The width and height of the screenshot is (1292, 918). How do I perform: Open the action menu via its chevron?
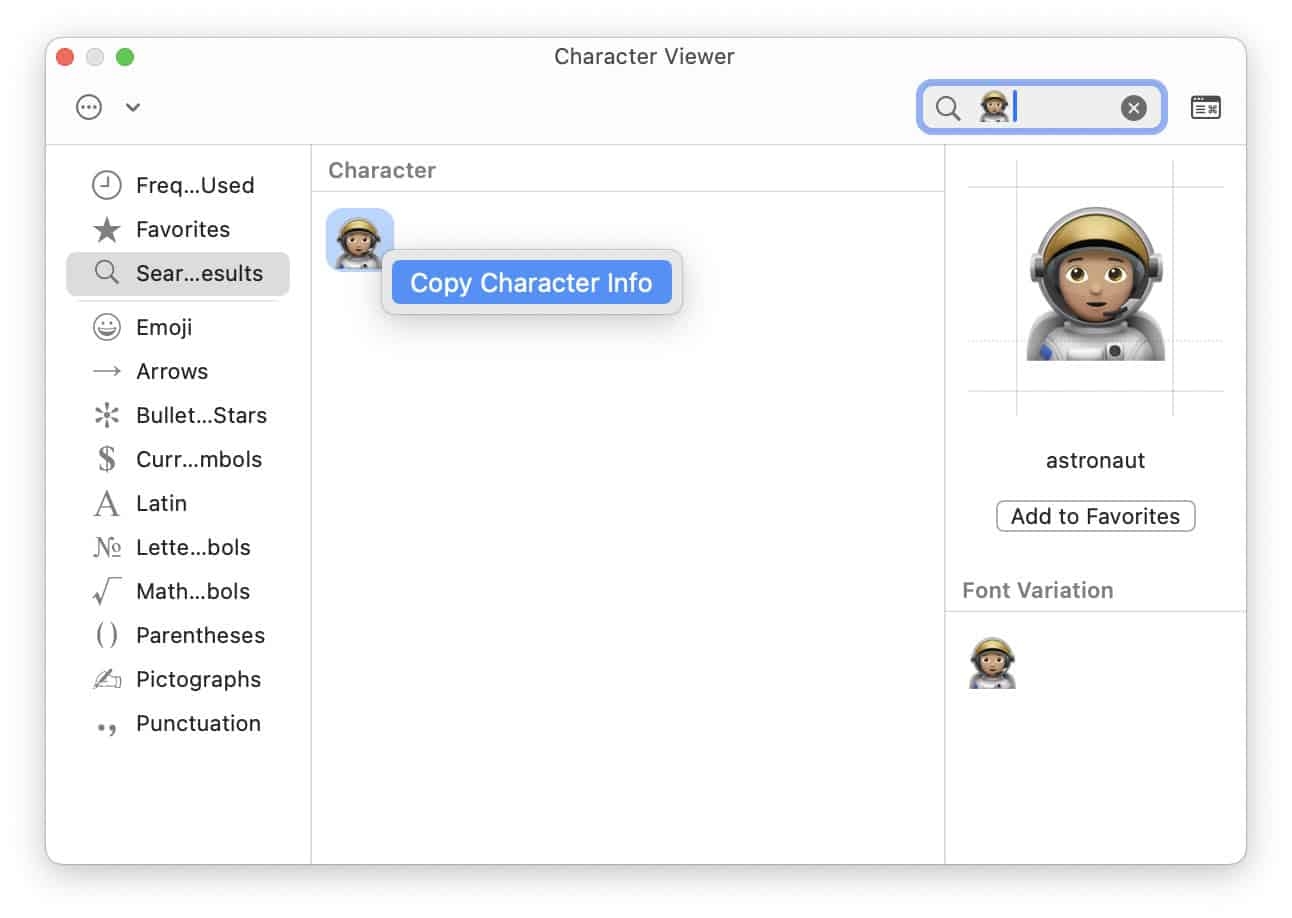click(131, 107)
